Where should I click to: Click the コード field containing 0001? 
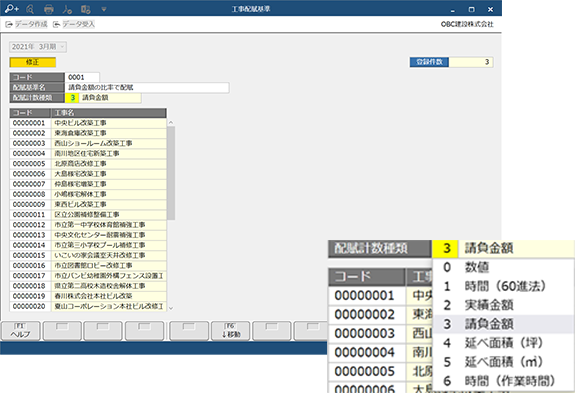click(82, 77)
